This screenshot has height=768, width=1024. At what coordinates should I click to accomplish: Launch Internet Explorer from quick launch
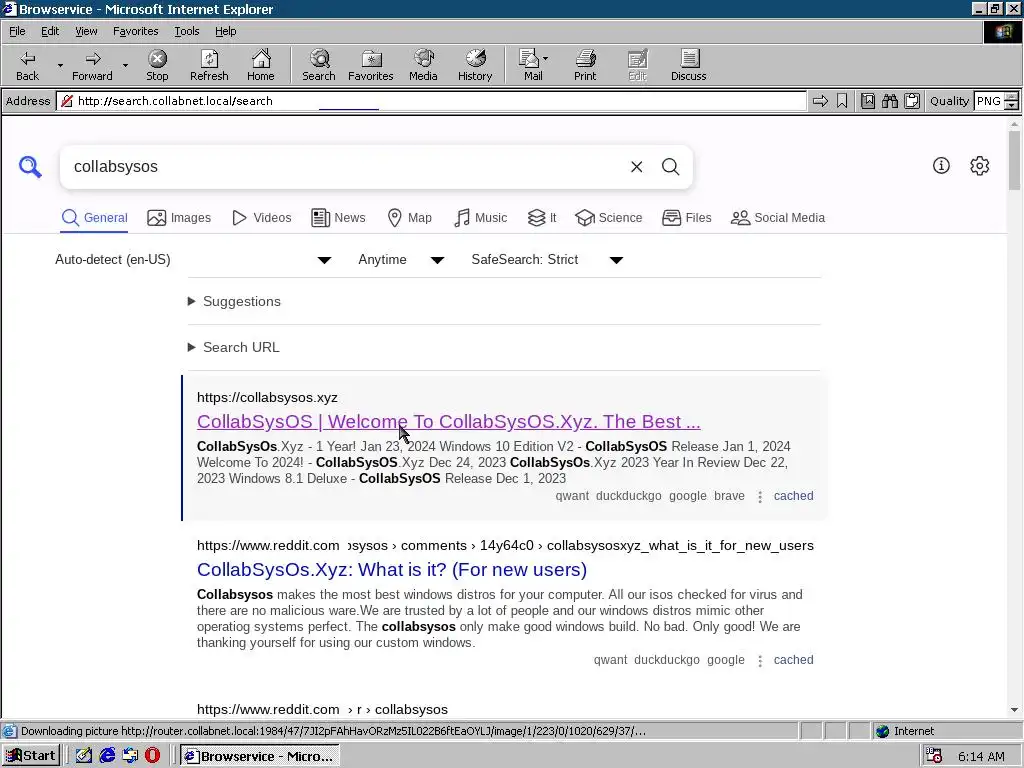tap(107, 756)
